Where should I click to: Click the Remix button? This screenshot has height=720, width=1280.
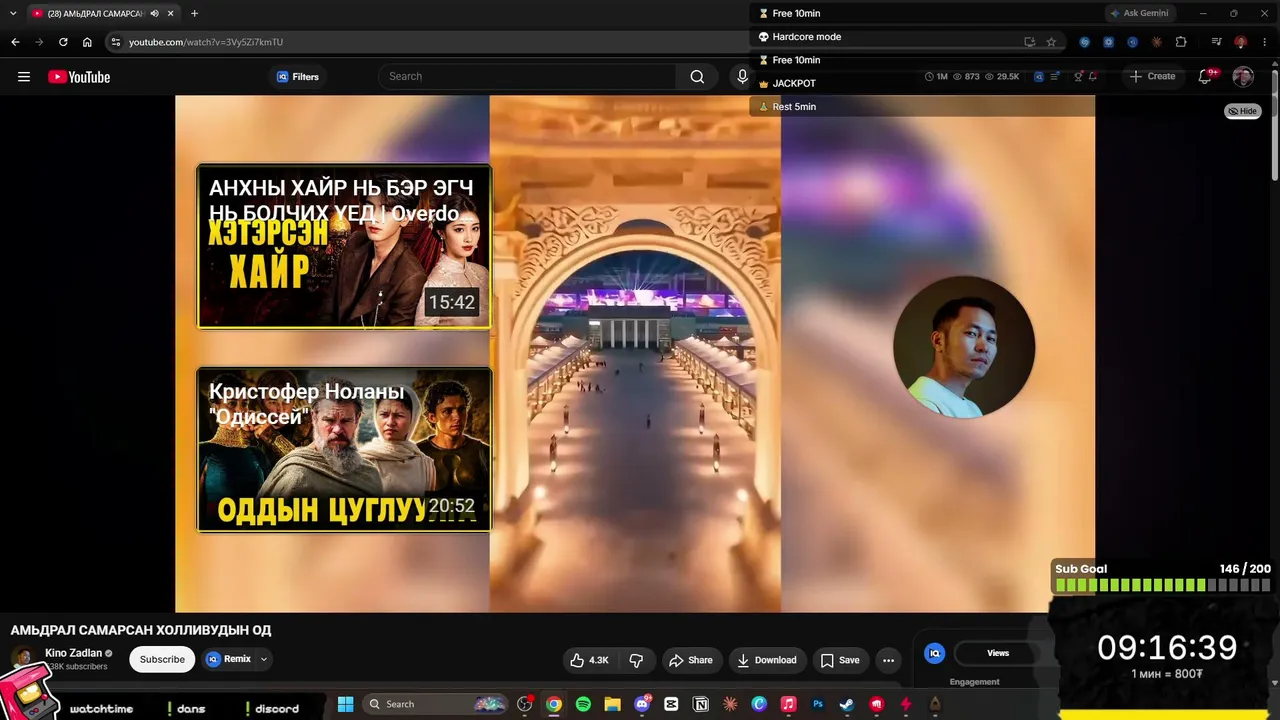point(229,660)
